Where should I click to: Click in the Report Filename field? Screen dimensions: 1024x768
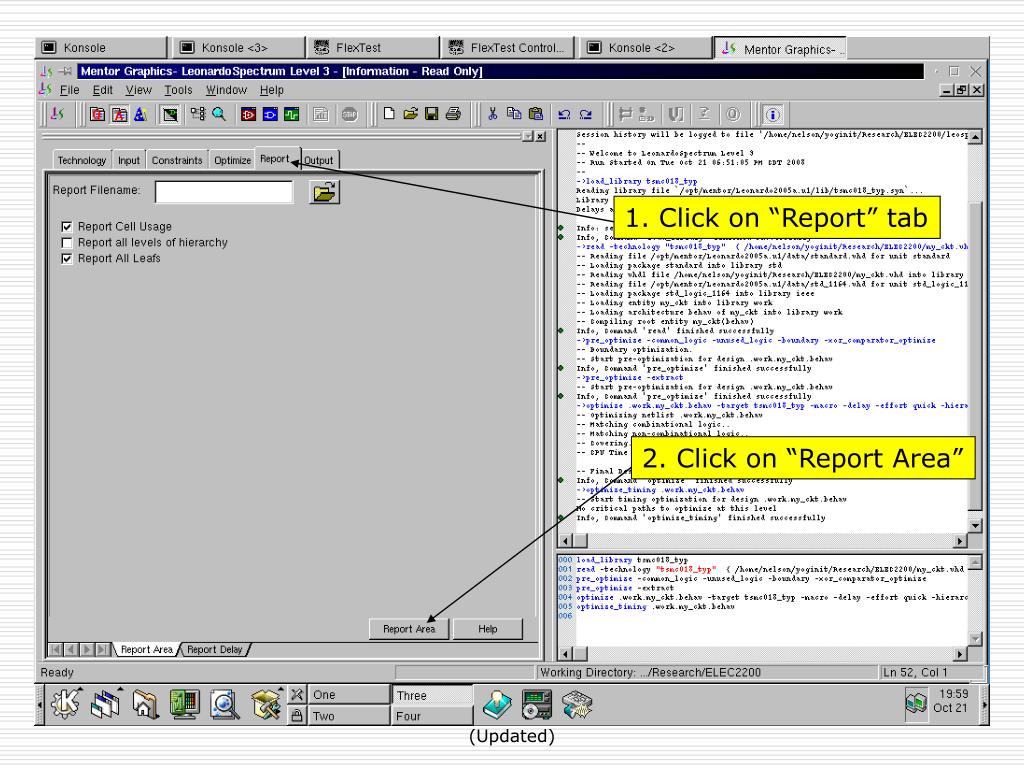tap(224, 191)
